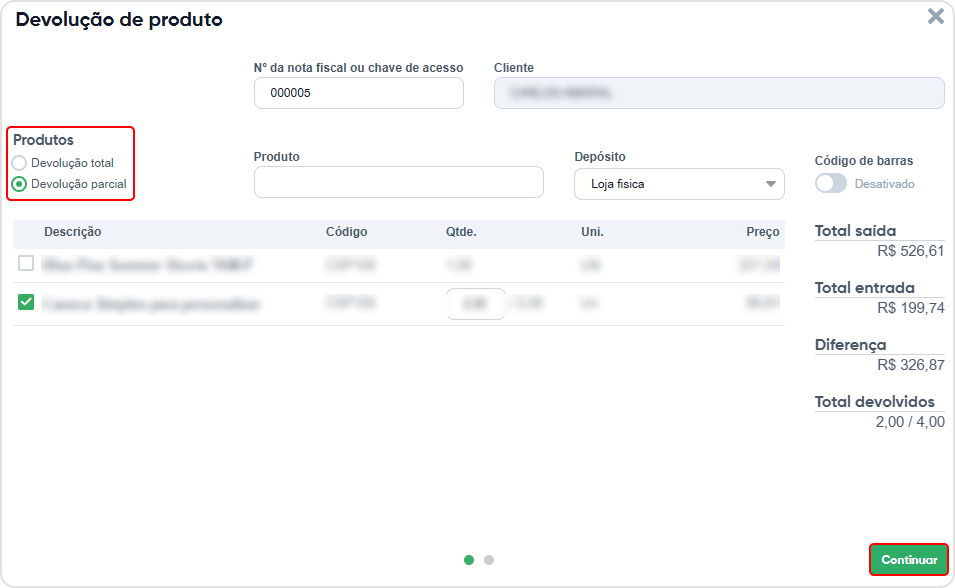The image size is (955, 588).
Task: Click the Total entrada label
Action: click(x=864, y=288)
